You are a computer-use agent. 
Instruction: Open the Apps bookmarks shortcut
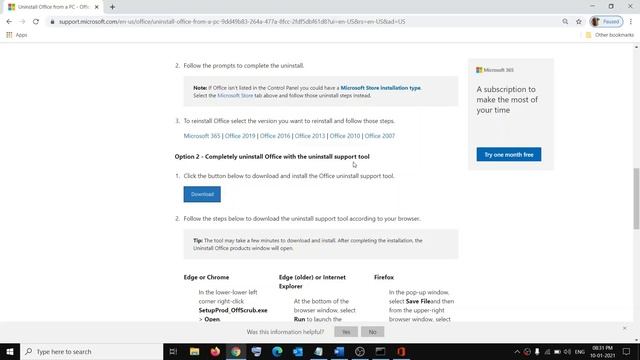[17, 35]
